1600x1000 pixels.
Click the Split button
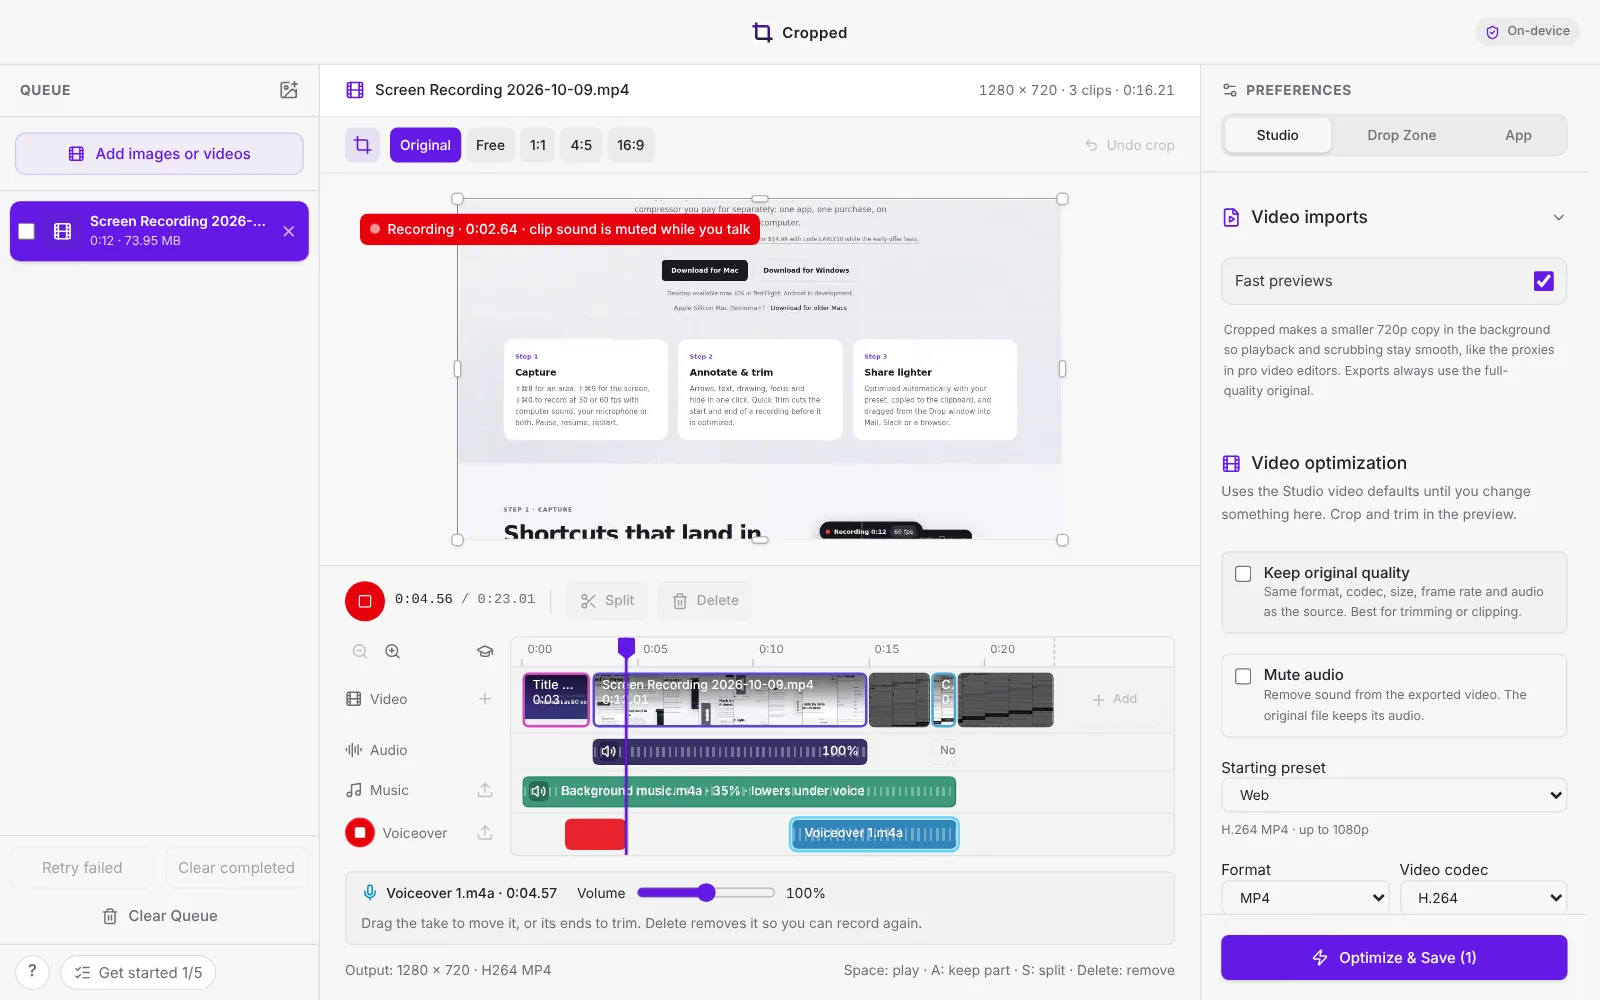coord(607,600)
